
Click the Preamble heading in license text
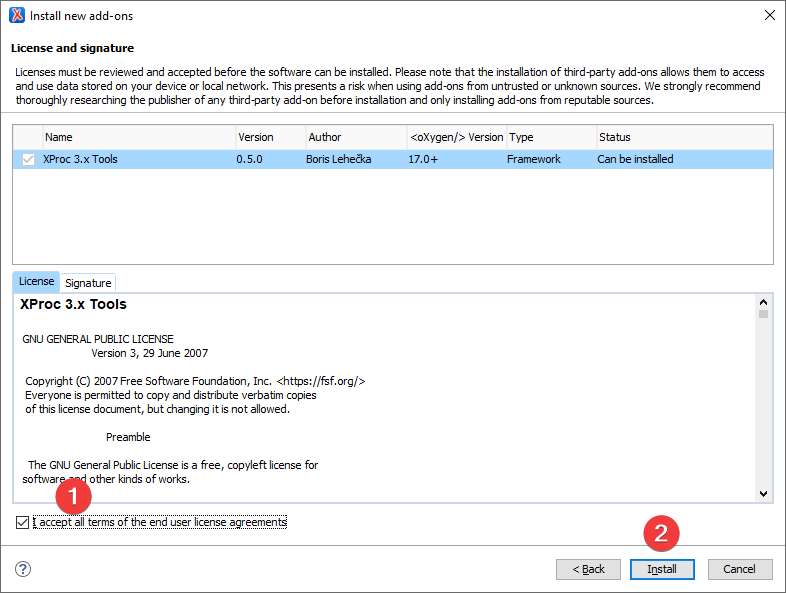click(128, 437)
